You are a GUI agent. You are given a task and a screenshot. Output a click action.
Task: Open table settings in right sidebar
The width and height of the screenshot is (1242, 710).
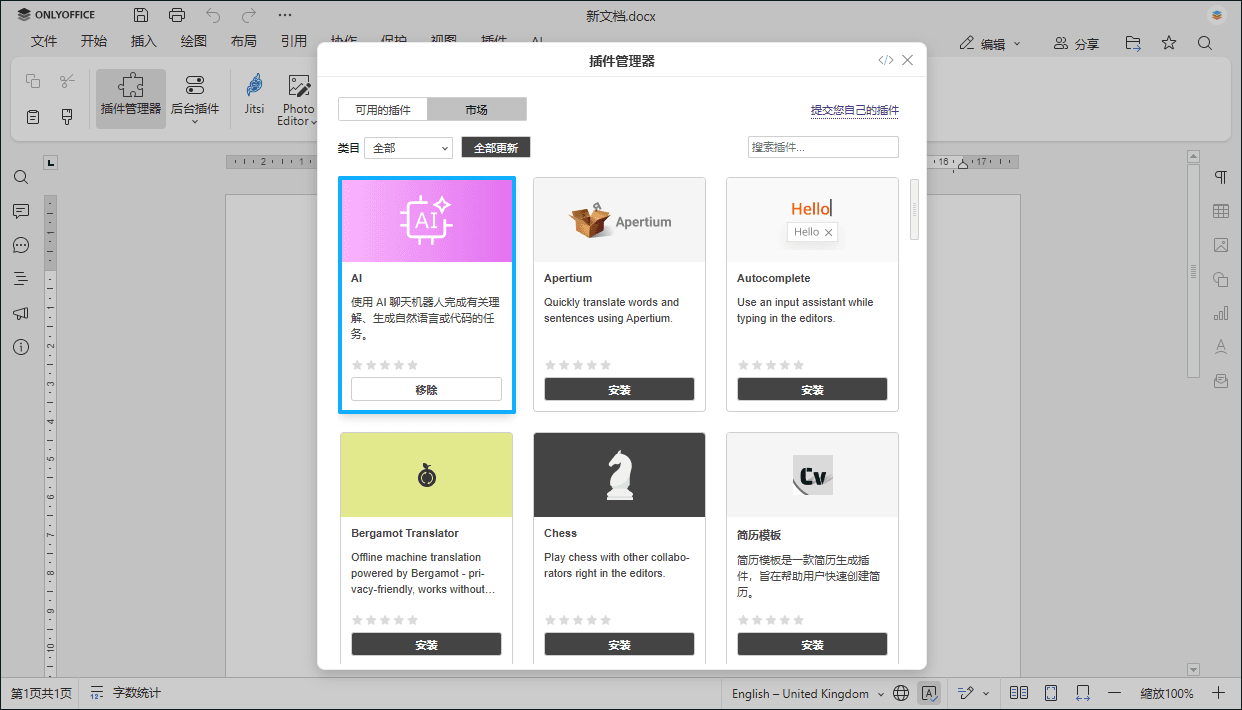pyautogui.click(x=1220, y=211)
